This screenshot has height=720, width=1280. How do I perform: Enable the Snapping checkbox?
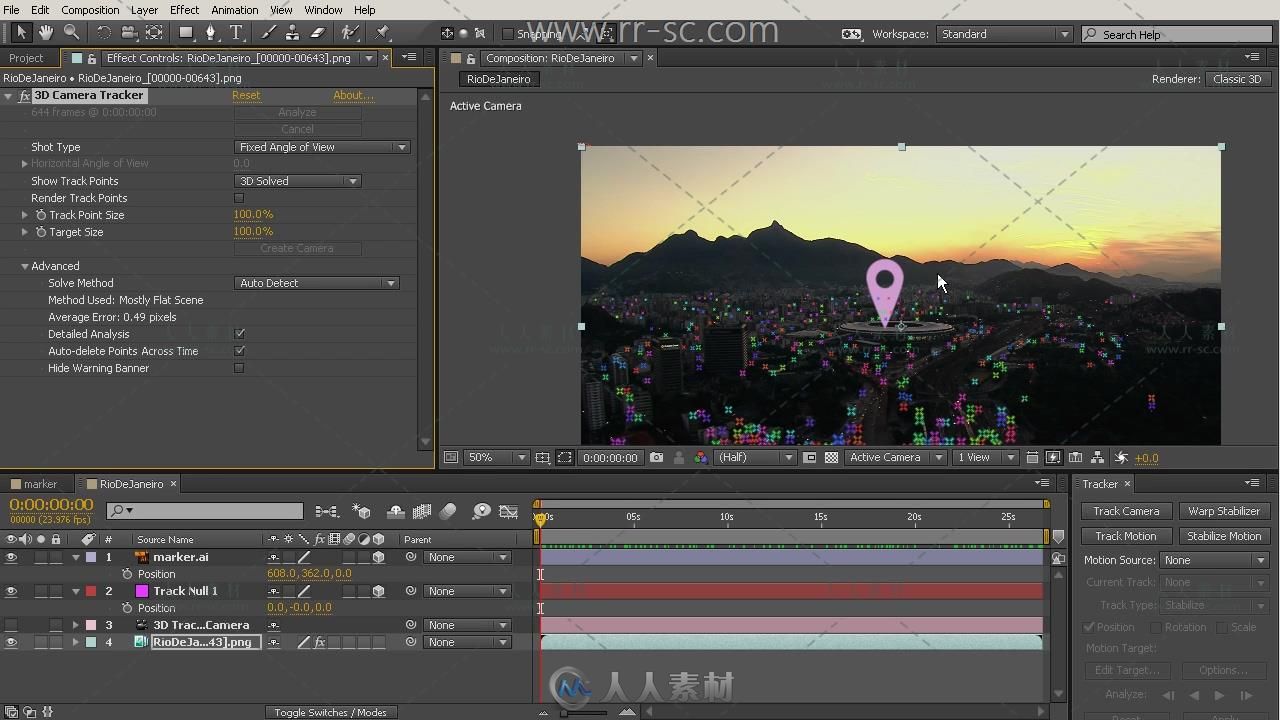coord(508,34)
